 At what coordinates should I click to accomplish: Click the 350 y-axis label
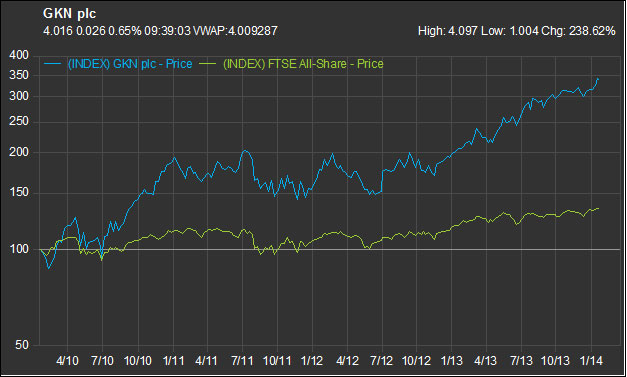coord(19,75)
